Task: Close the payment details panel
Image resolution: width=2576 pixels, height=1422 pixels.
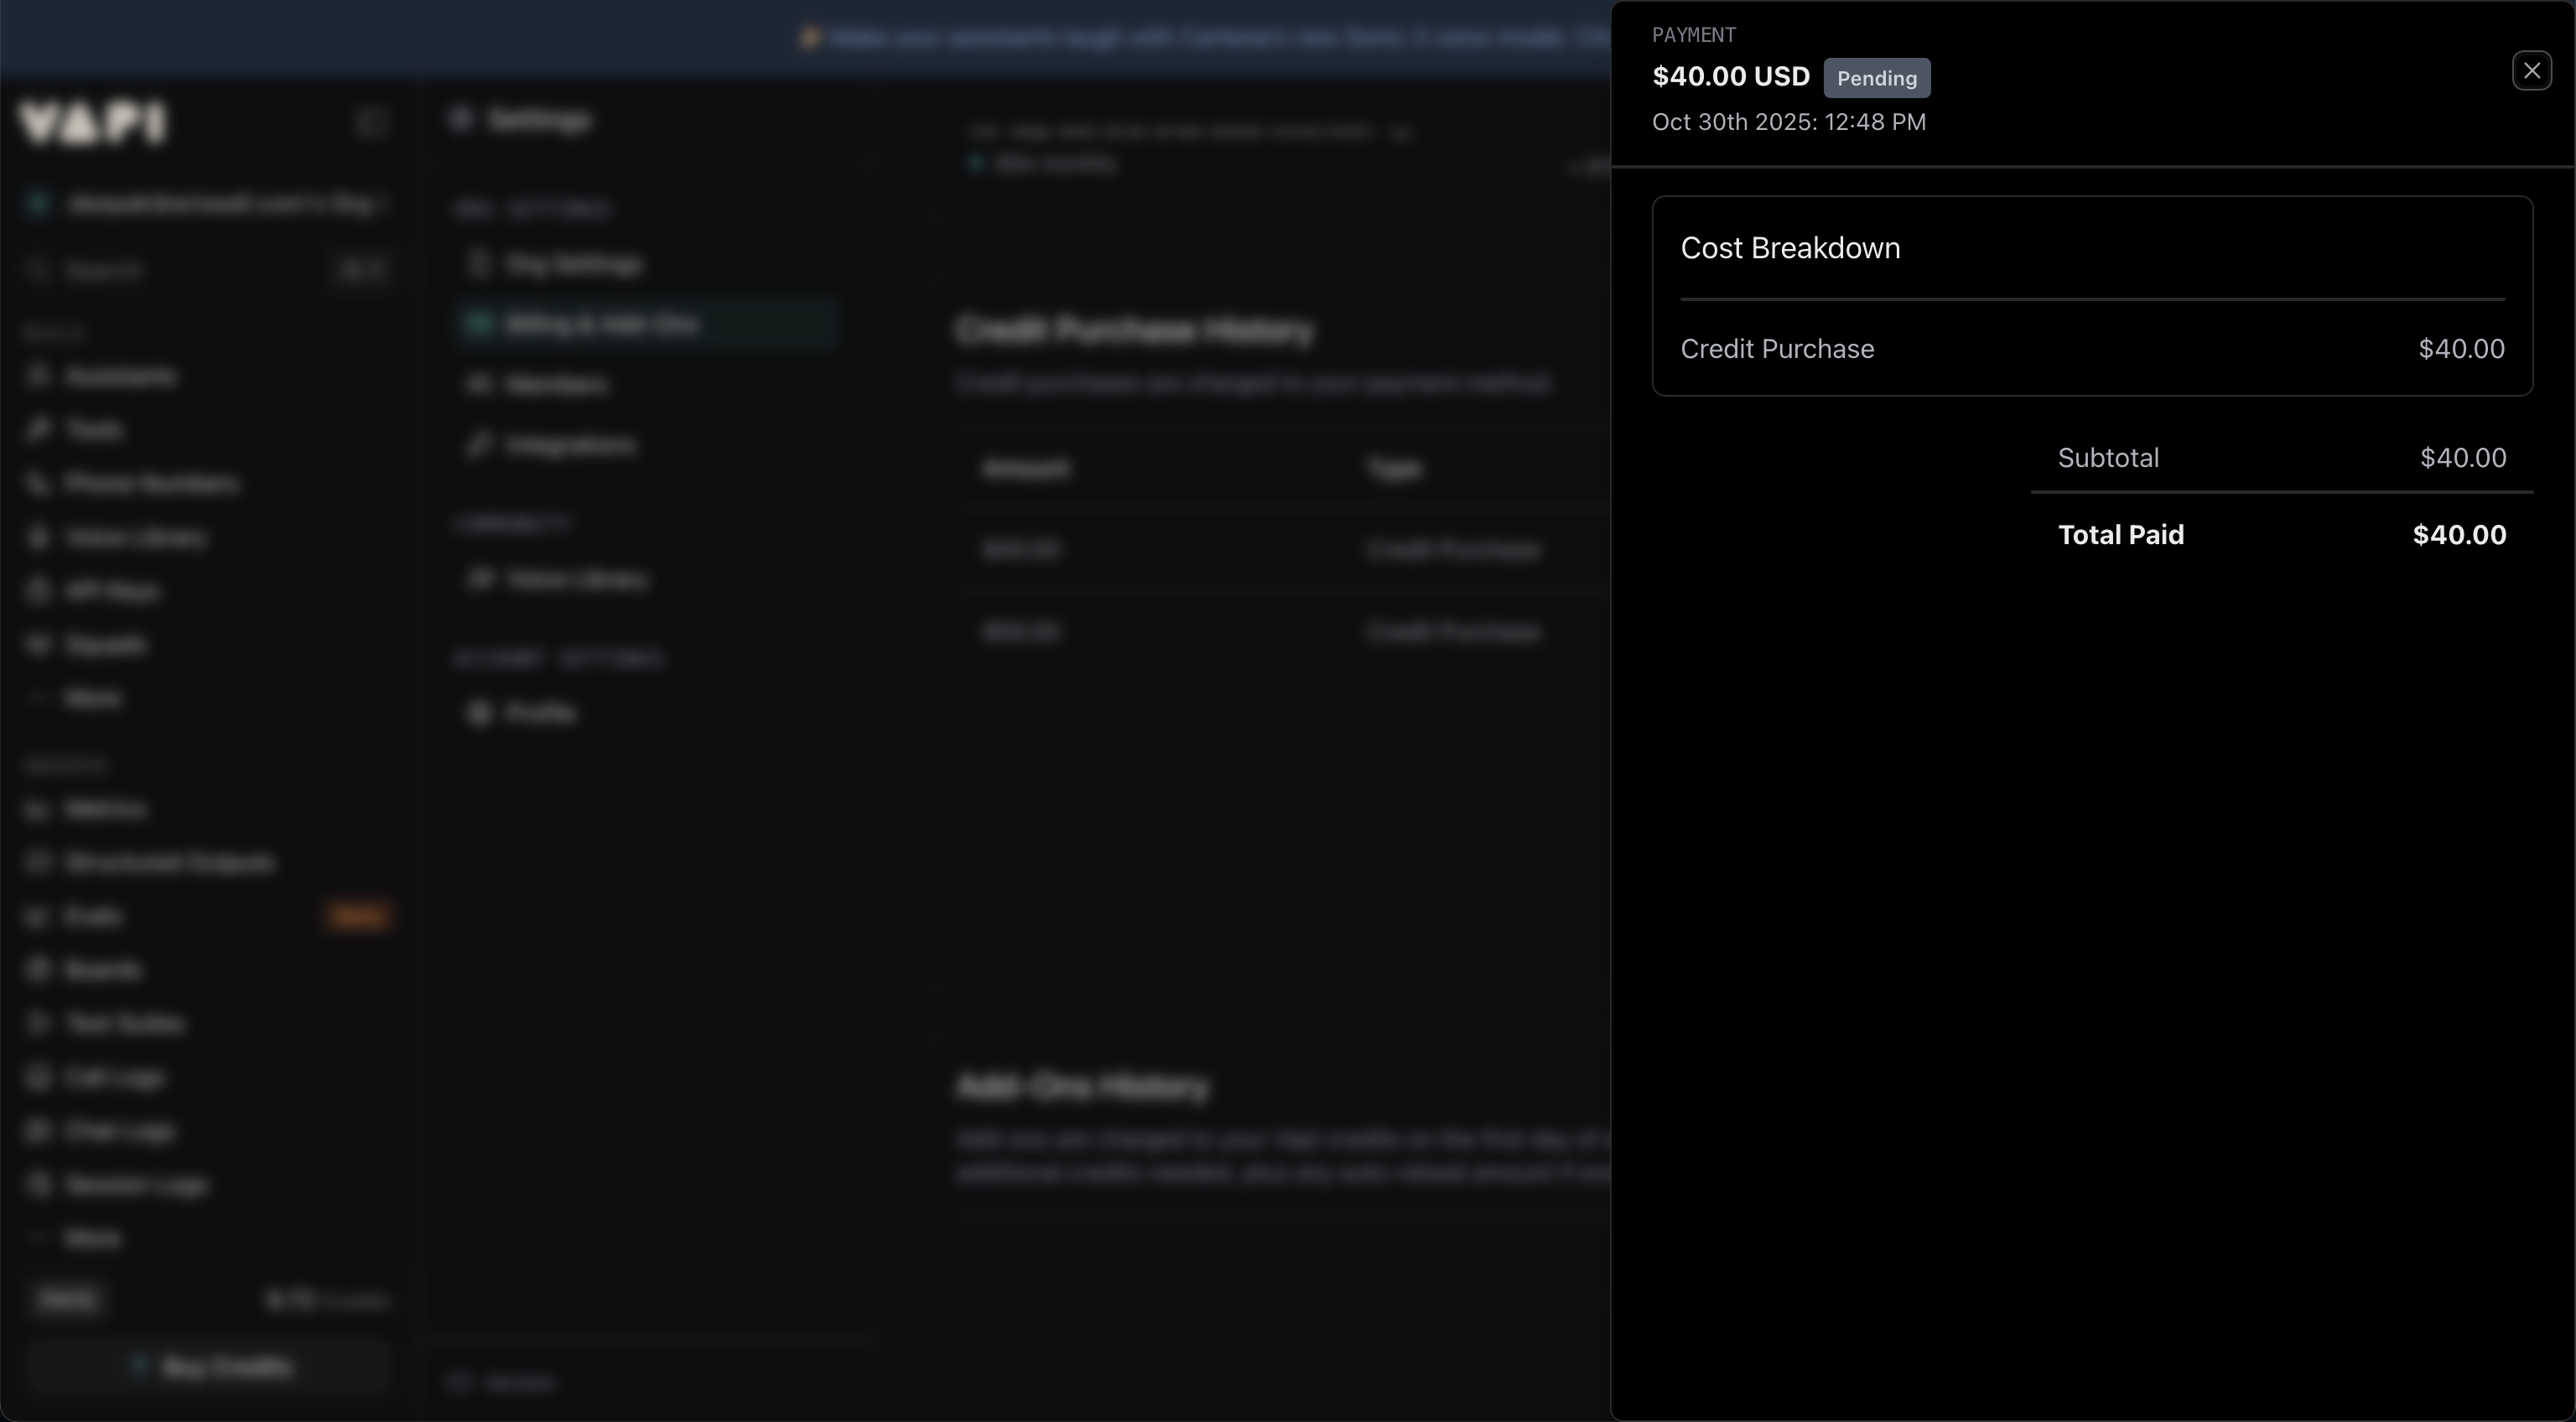Action: tap(2531, 71)
